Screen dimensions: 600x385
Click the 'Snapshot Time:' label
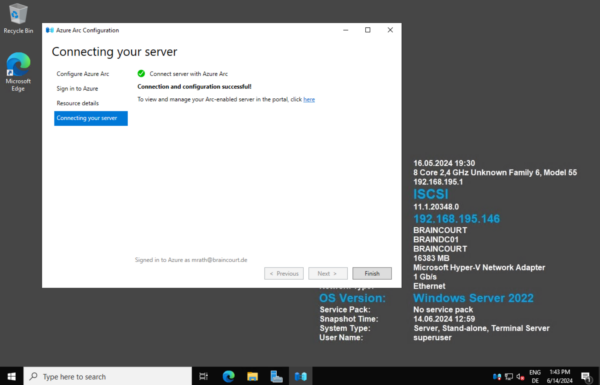pos(349,319)
